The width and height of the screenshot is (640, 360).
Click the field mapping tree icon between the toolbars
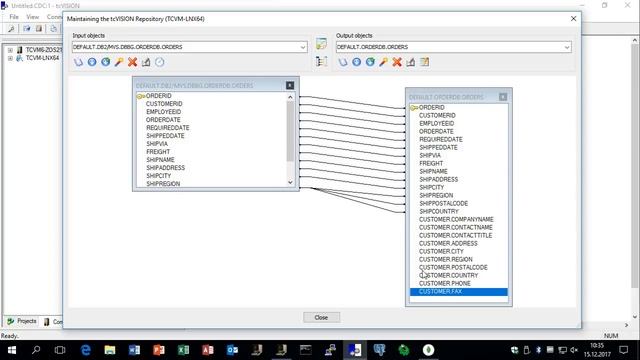click(x=321, y=62)
